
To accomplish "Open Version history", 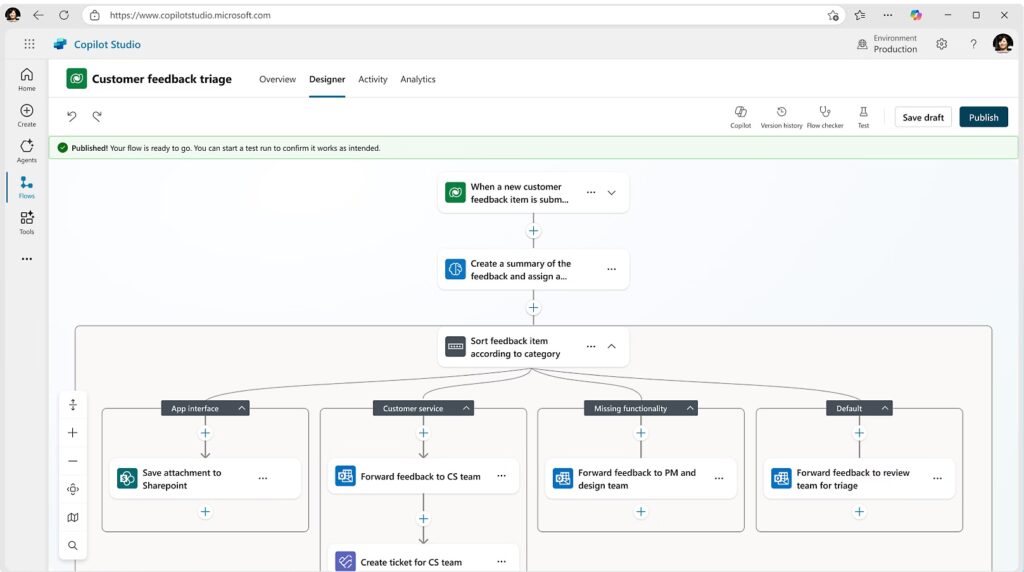I will pos(781,113).
